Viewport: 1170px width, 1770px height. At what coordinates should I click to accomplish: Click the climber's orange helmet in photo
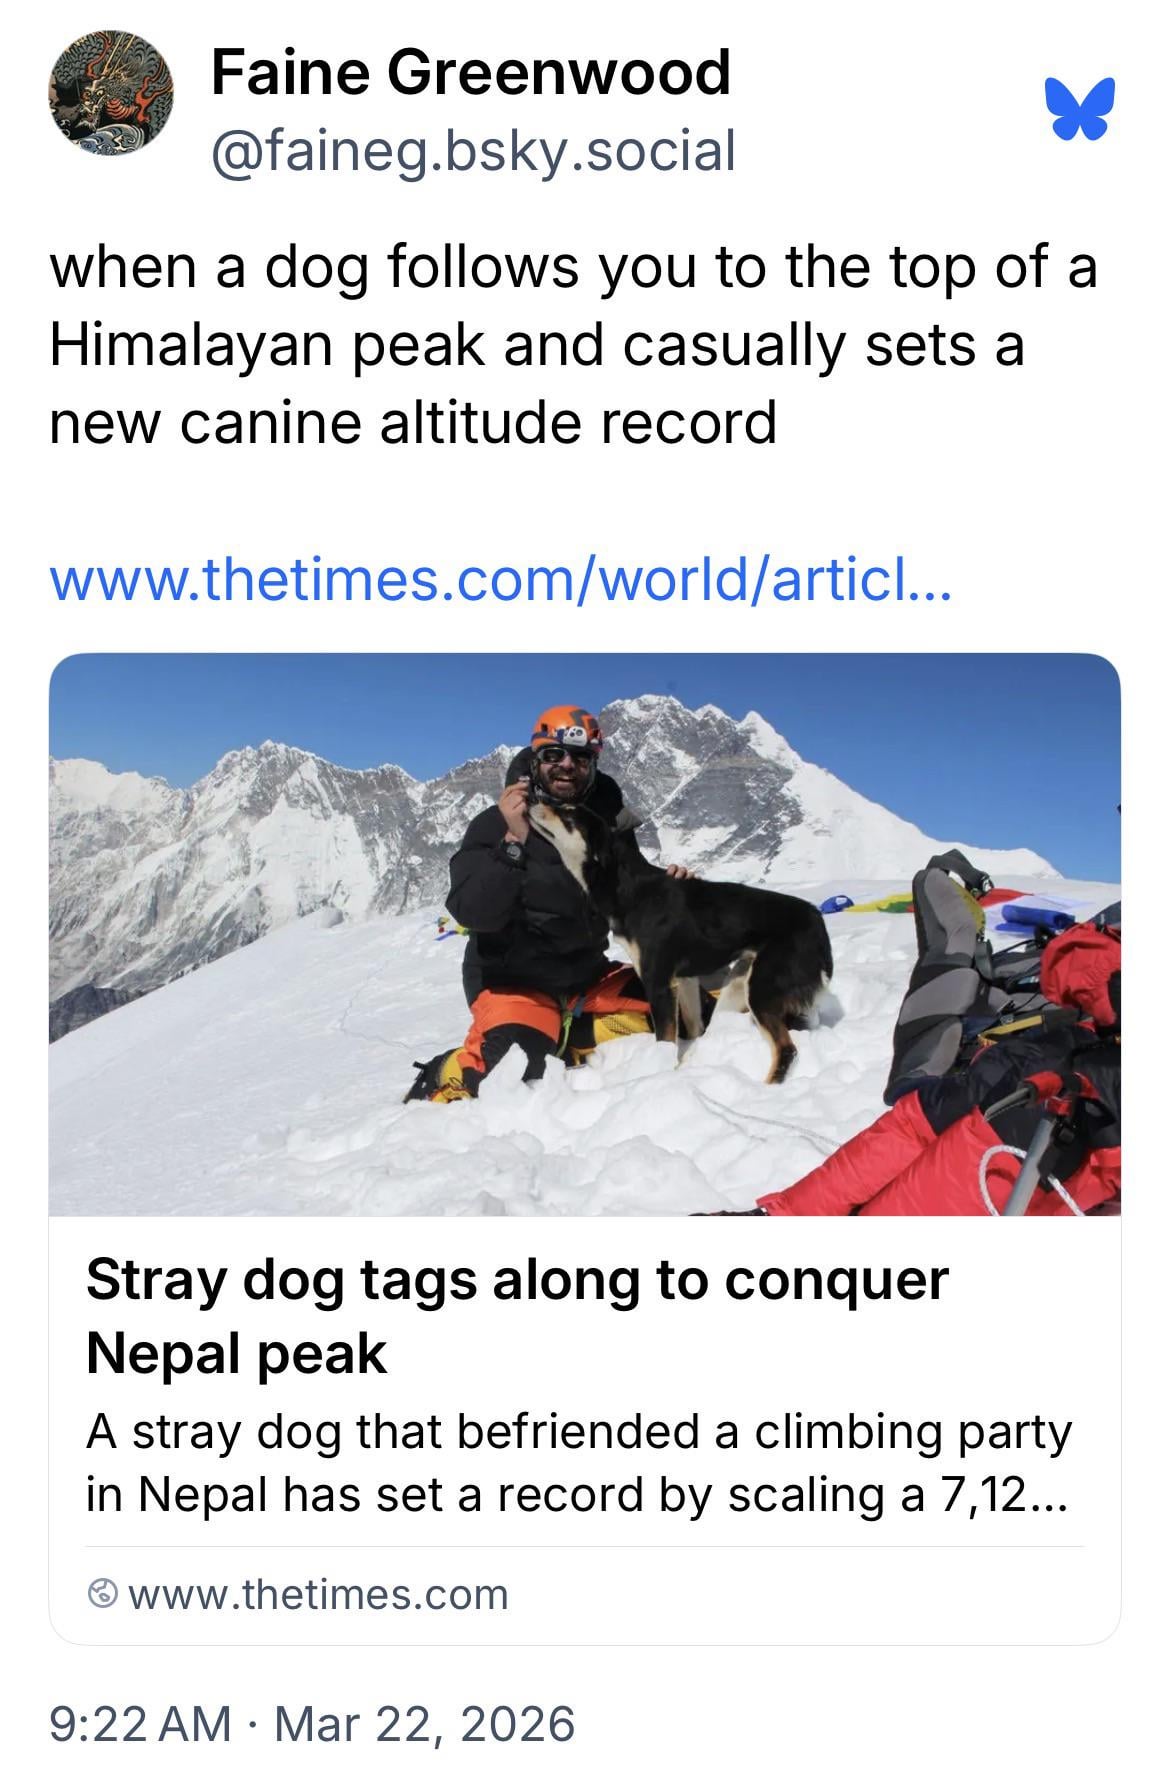point(566,728)
